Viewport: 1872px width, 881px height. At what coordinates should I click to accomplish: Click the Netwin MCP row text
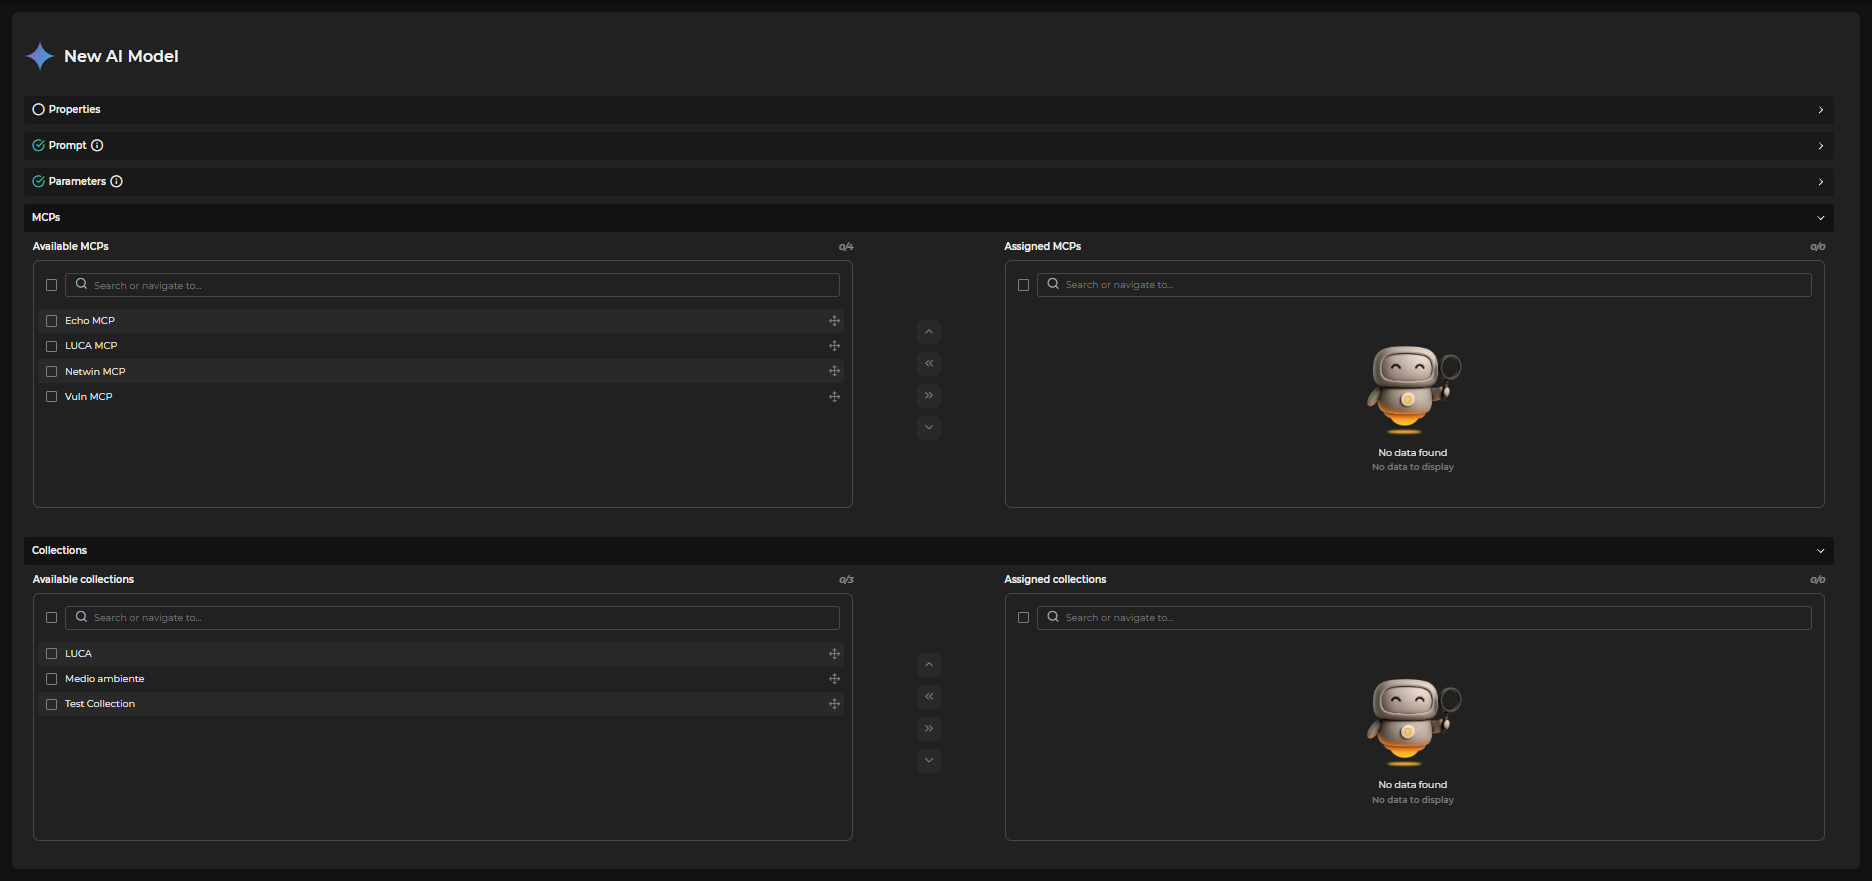[95, 372]
